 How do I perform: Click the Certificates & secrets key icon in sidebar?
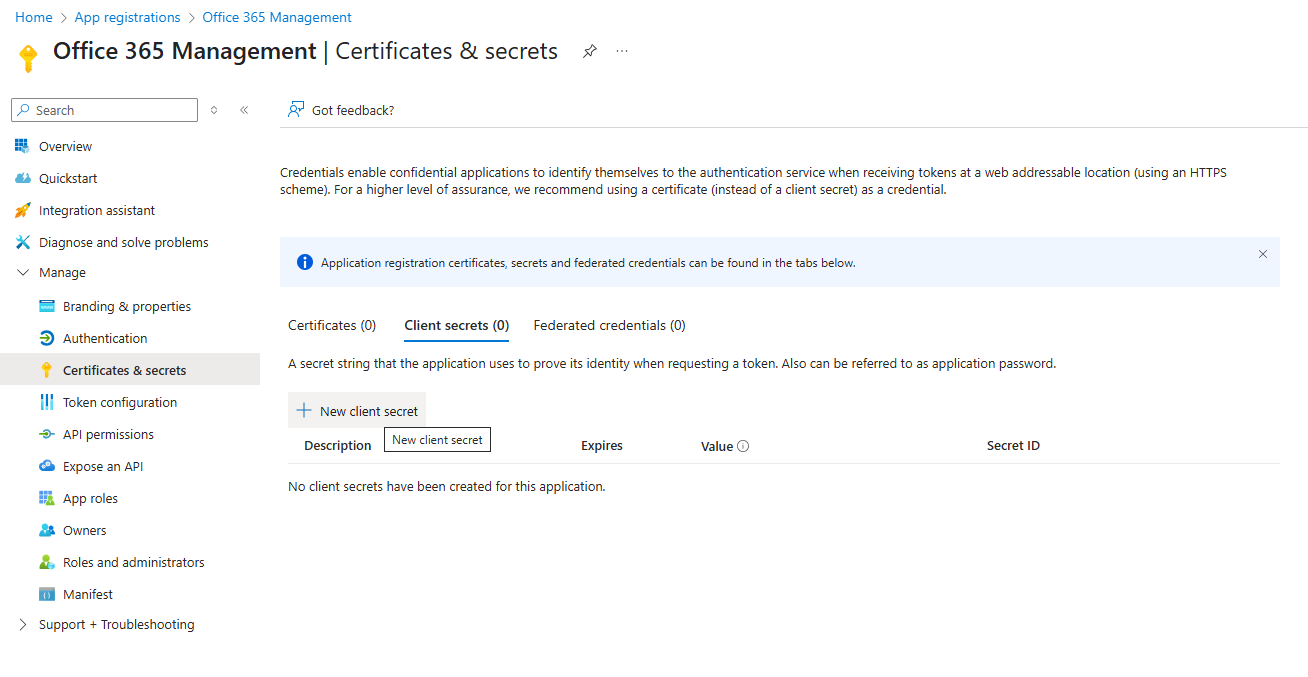46,370
